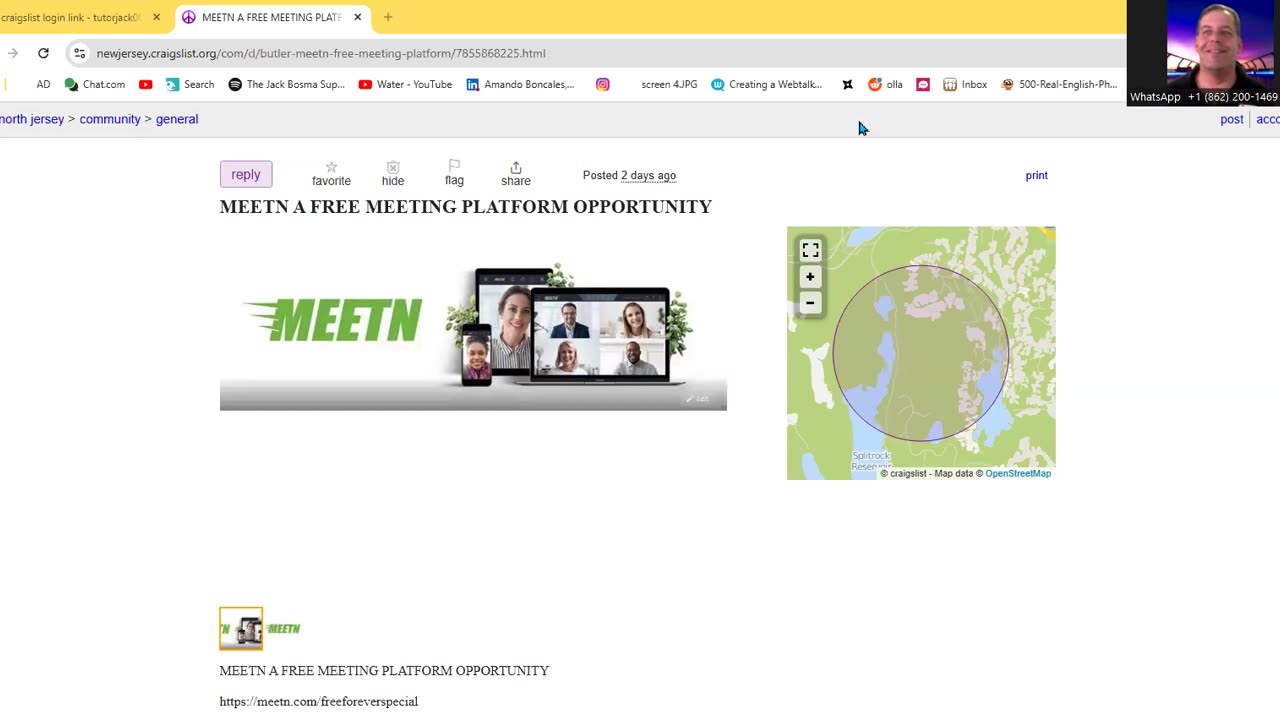Open the Chat.com bookmark
The width and height of the screenshot is (1280, 720).
(95, 84)
